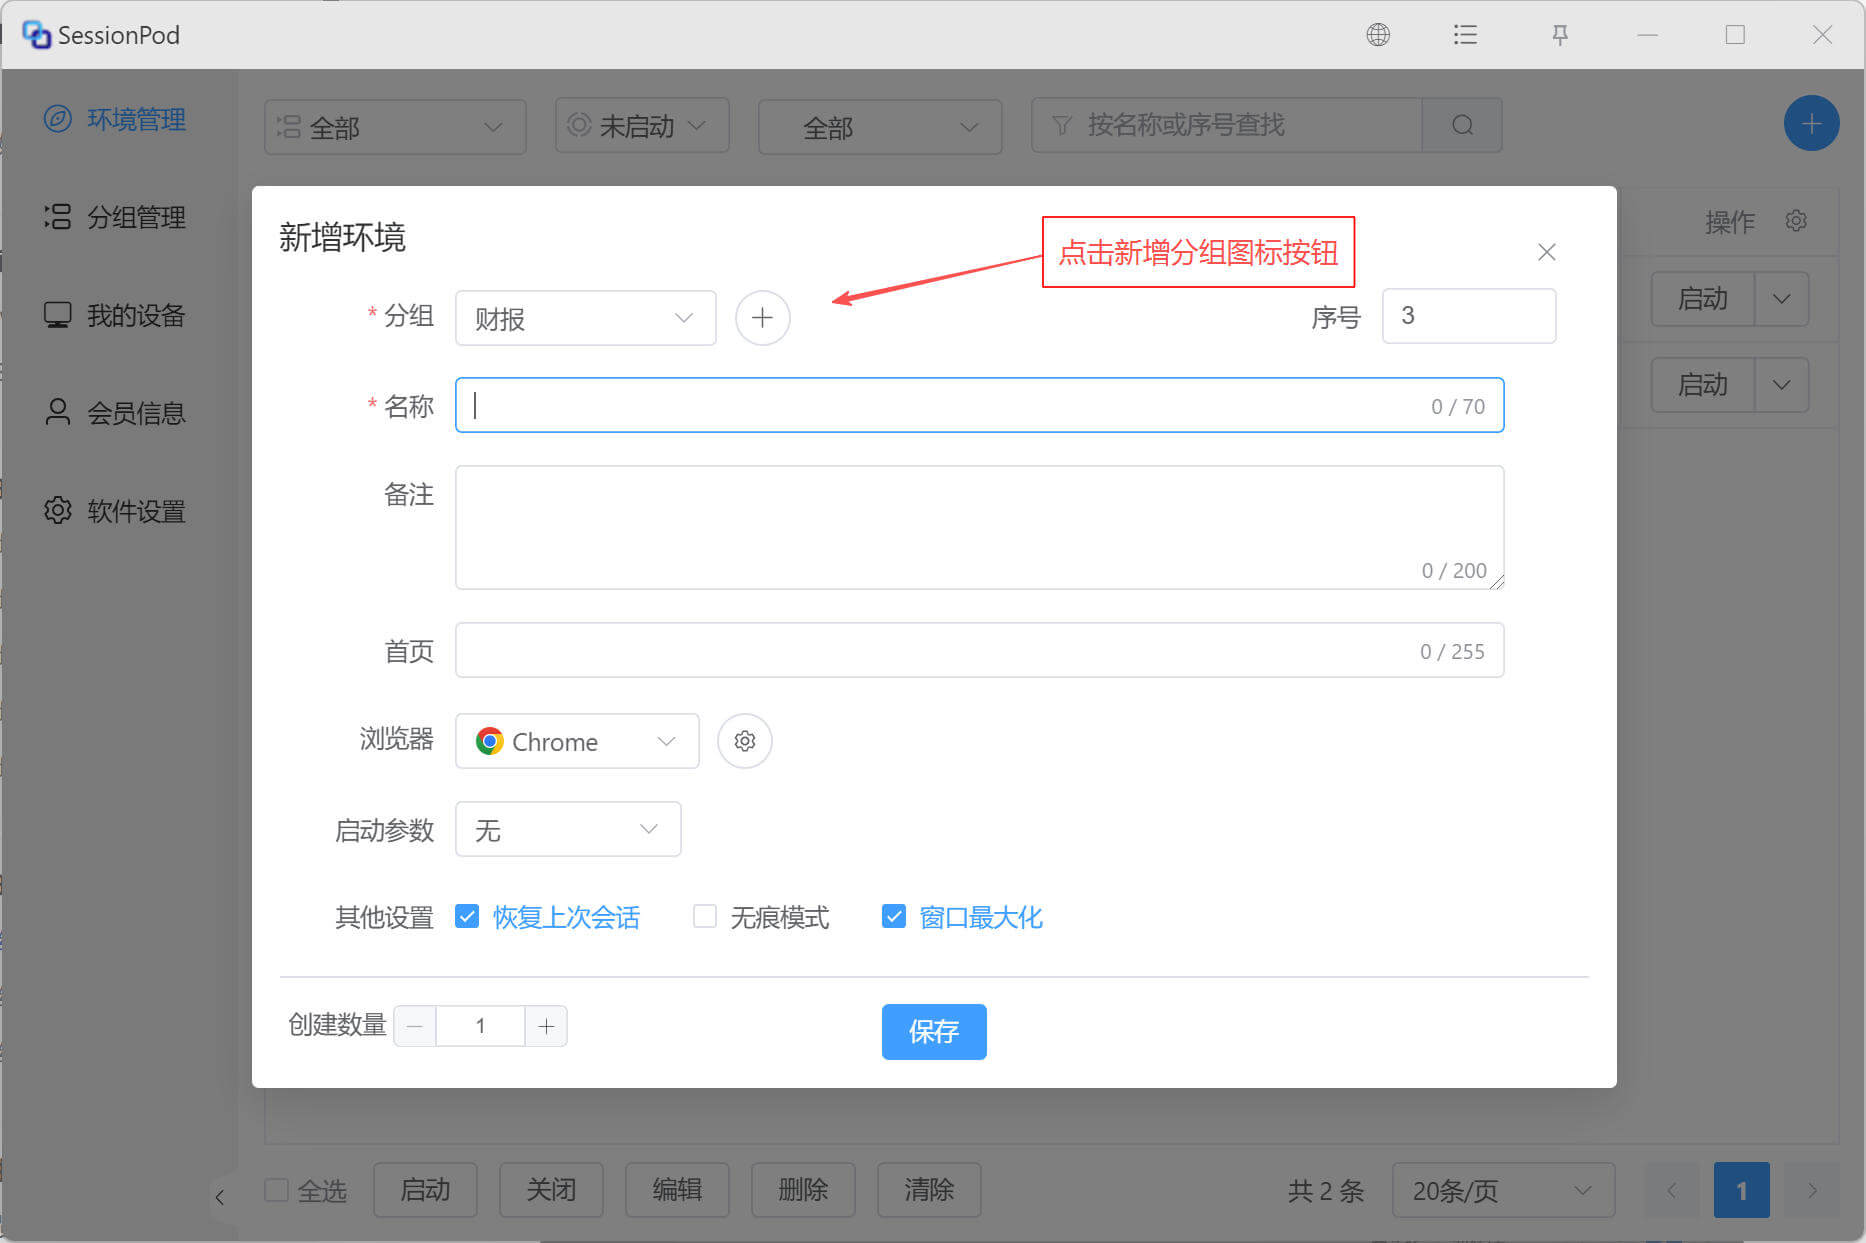Expand the first row 启动 dropdown arrow
Viewport: 1866px width, 1243px height.
point(1782,299)
